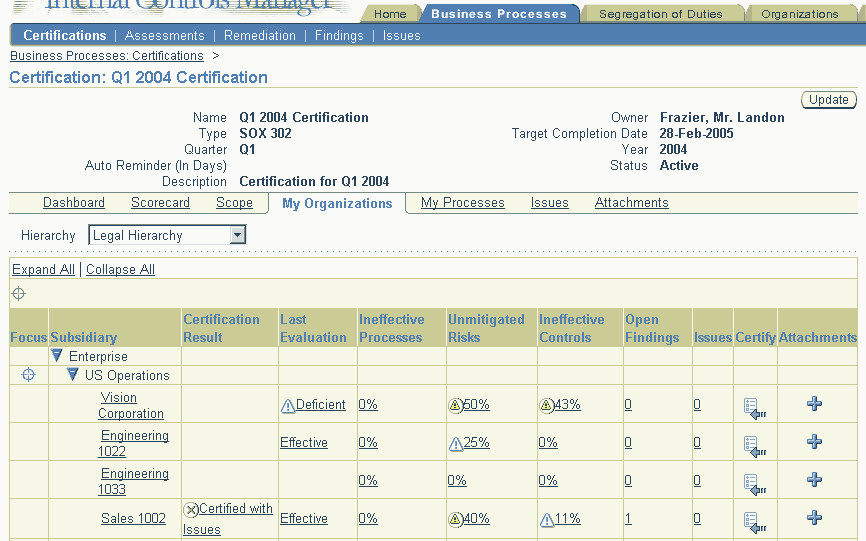Go to the Findings subtab
Viewport: 866px width, 541px height.
click(339, 35)
